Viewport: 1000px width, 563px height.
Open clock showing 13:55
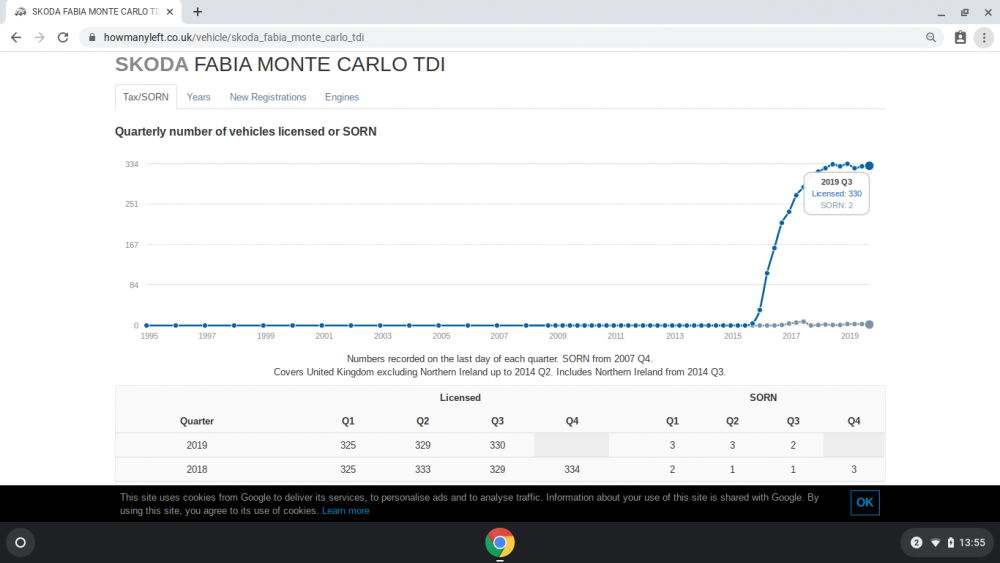pyautogui.click(x=972, y=543)
